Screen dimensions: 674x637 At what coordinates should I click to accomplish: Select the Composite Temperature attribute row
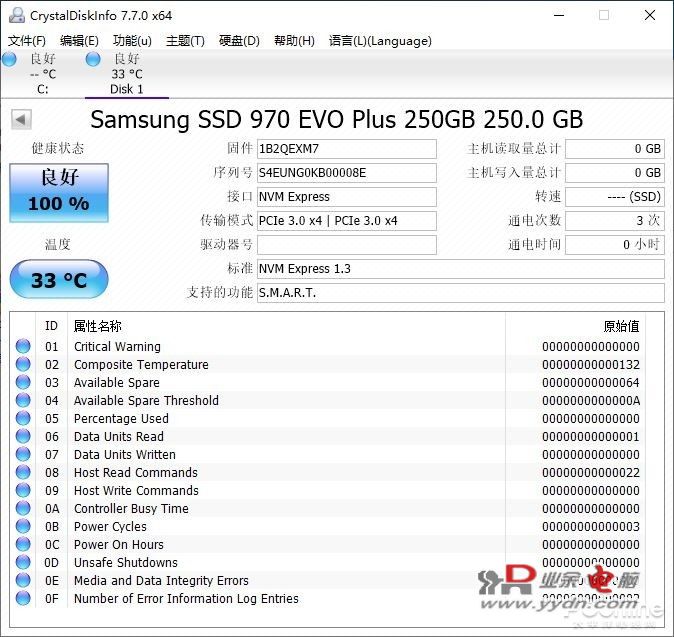click(x=328, y=364)
